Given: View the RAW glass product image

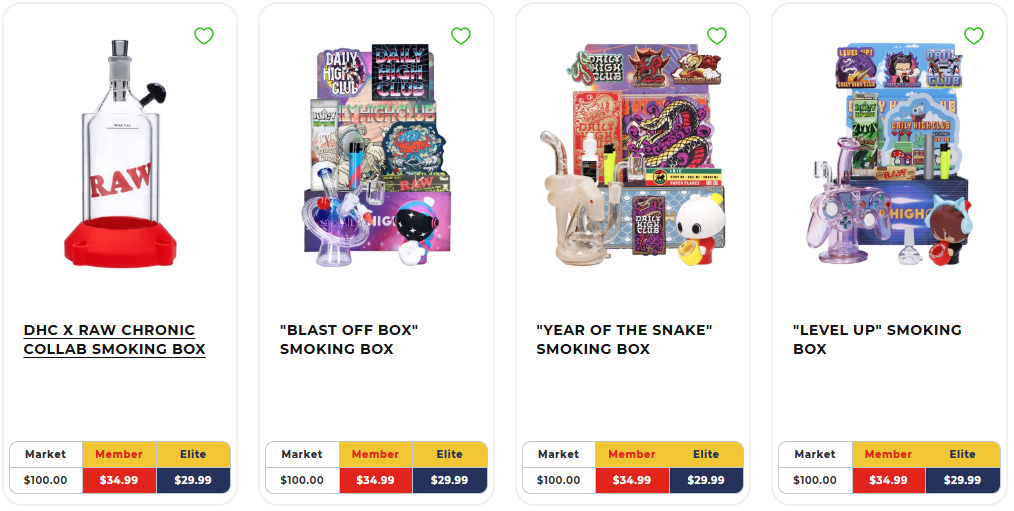Looking at the screenshot, I should [x=120, y=153].
